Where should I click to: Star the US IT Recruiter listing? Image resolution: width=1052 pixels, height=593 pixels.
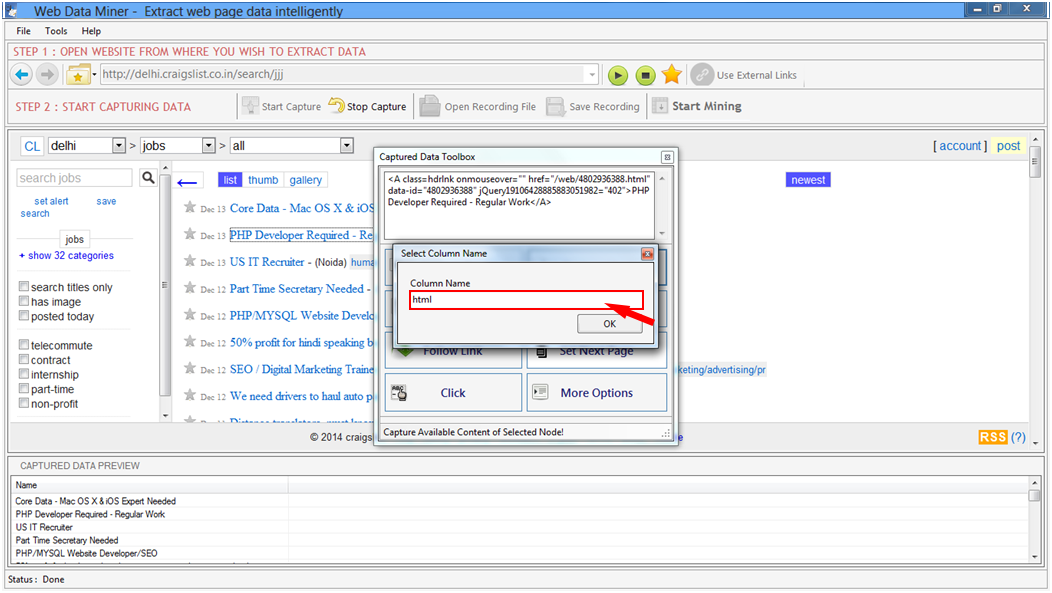click(191, 261)
